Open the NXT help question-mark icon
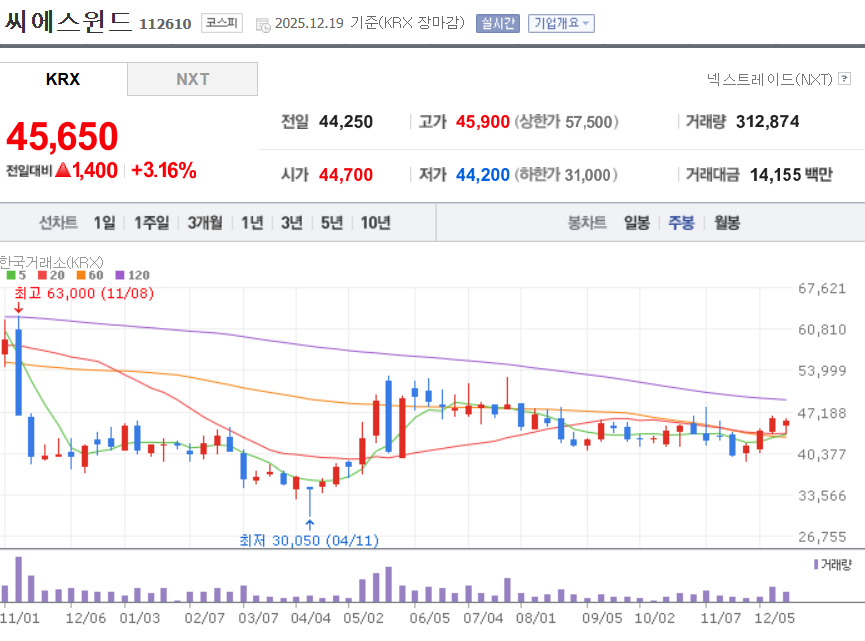The height and width of the screenshot is (641, 865). click(844, 79)
